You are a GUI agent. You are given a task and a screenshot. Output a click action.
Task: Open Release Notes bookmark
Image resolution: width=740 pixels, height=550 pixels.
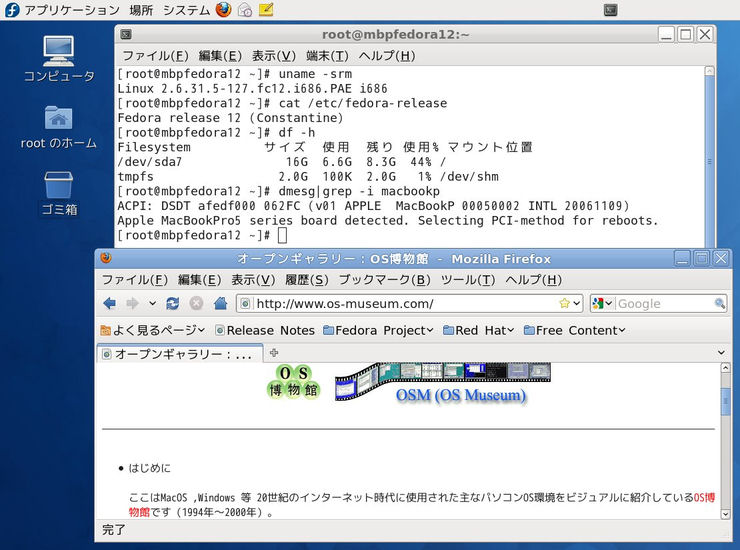(x=265, y=330)
